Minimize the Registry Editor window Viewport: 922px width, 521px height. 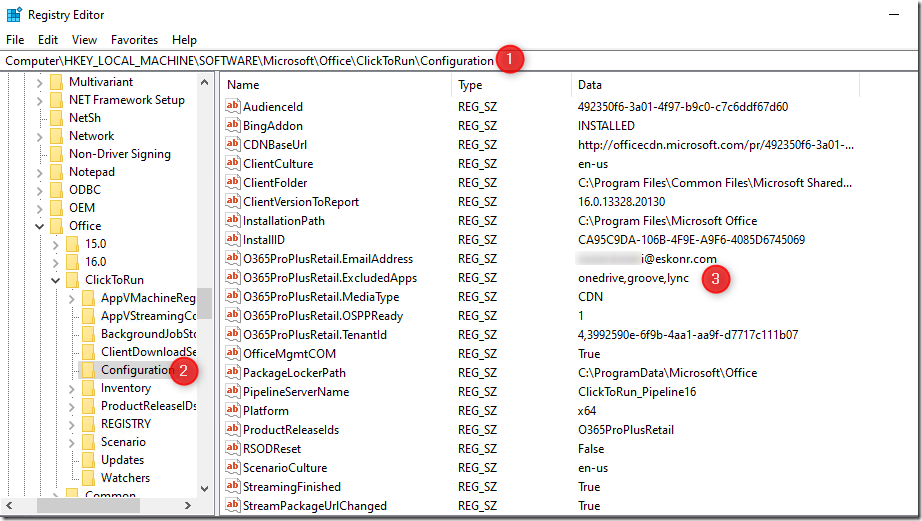894,15
